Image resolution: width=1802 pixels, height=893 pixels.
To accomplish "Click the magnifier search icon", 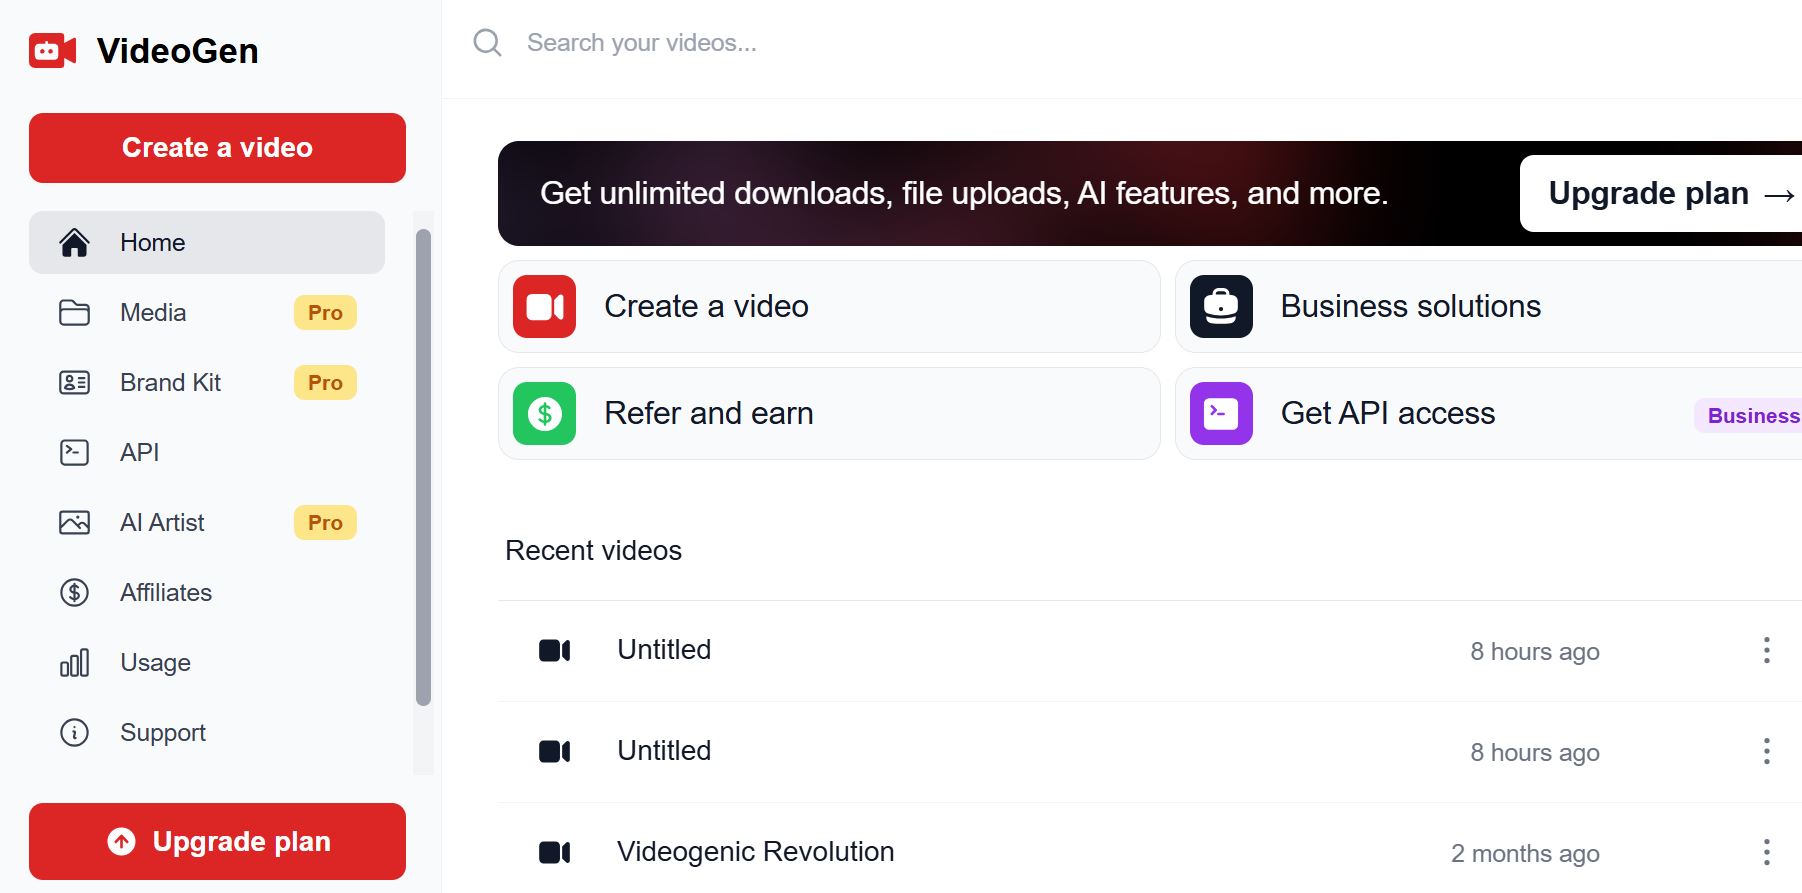I will tap(487, 43).
